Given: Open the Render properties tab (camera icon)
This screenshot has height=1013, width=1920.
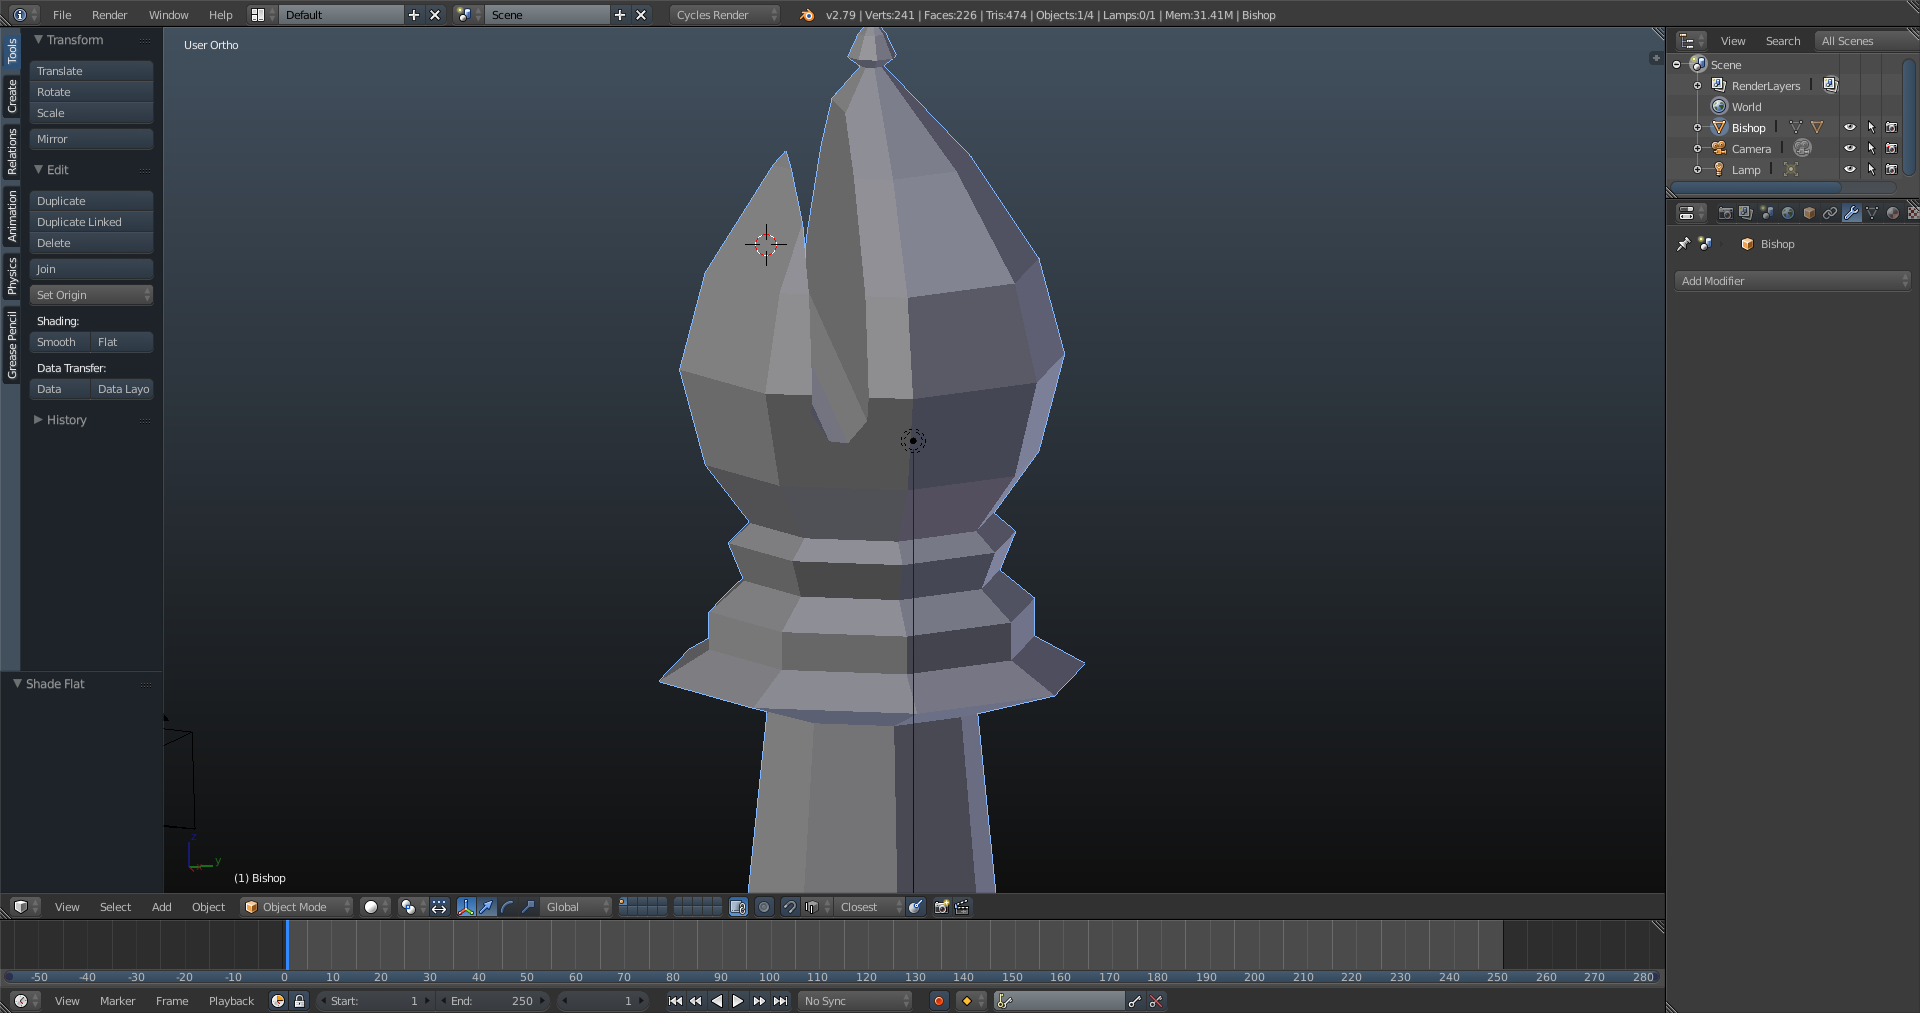Looking at the screenshot, I should (x=1725, y=213).
